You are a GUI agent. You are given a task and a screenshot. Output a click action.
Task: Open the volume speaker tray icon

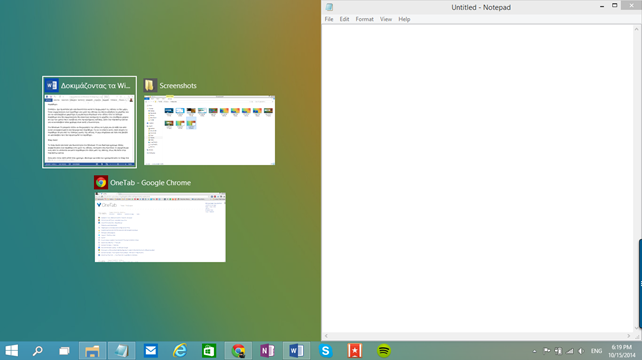[x=581, y=351]
